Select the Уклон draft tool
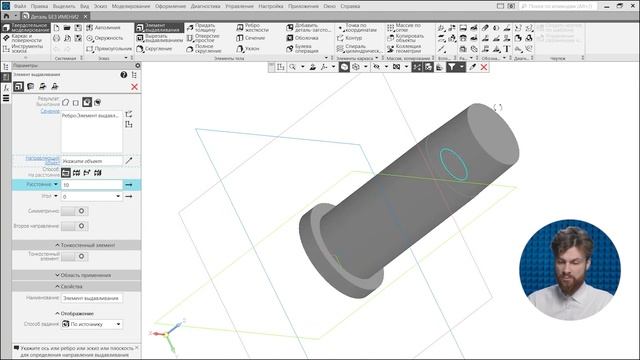 tap(248, 49)
